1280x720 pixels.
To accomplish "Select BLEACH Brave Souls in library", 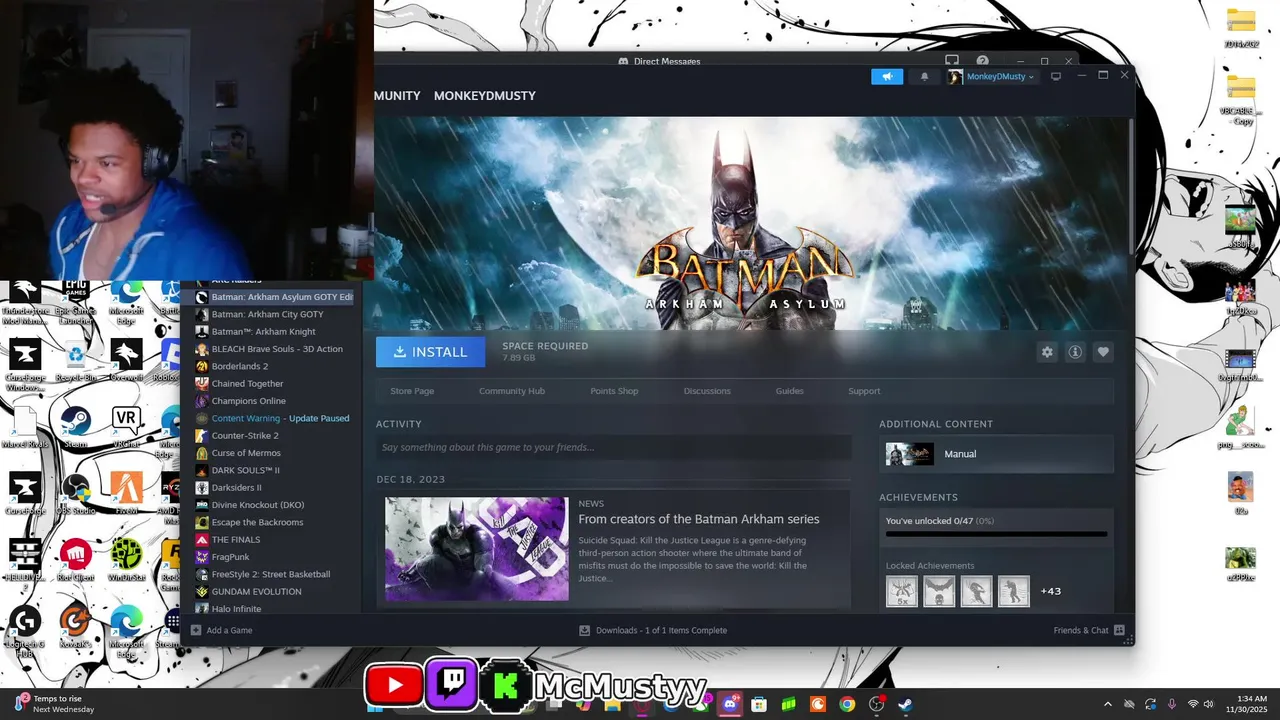I will coord(276,349).
